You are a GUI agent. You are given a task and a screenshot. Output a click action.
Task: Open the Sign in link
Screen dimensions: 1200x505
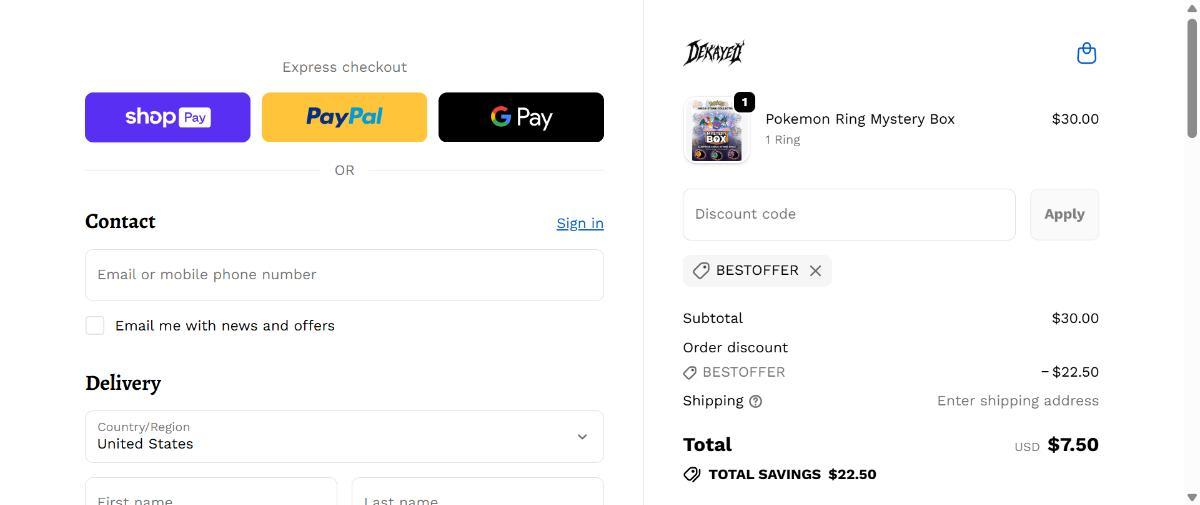coord(580,223)
